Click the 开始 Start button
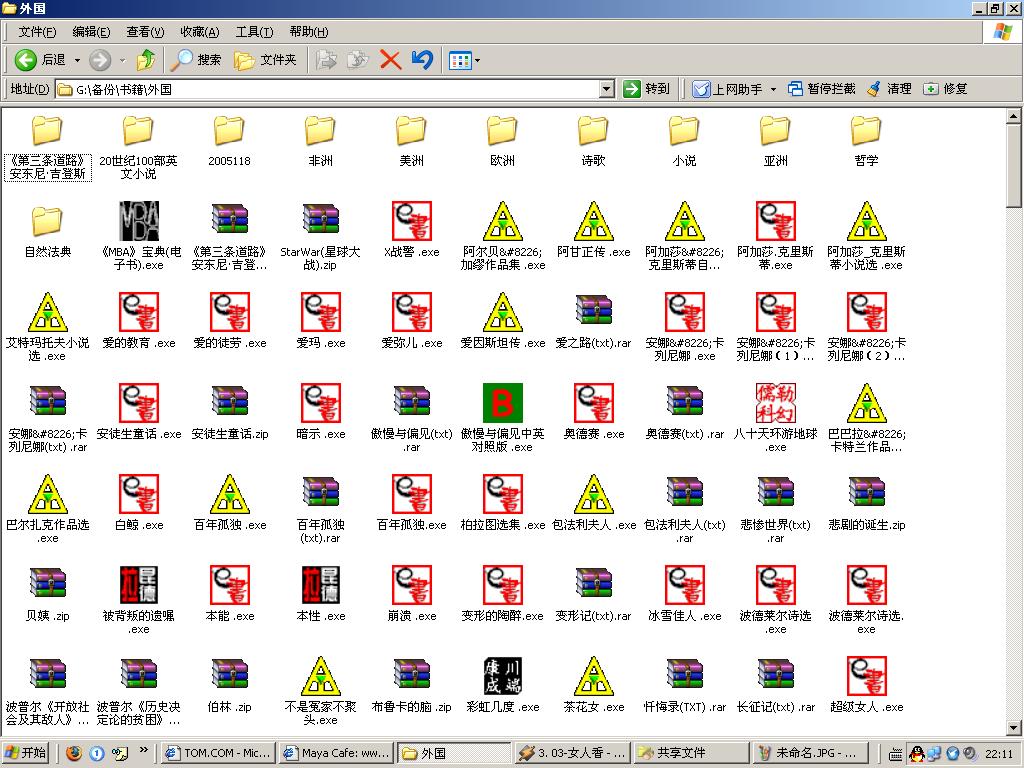Viewport: 1024px width, 768px height. pyautogui.click(x=26, y=753)
